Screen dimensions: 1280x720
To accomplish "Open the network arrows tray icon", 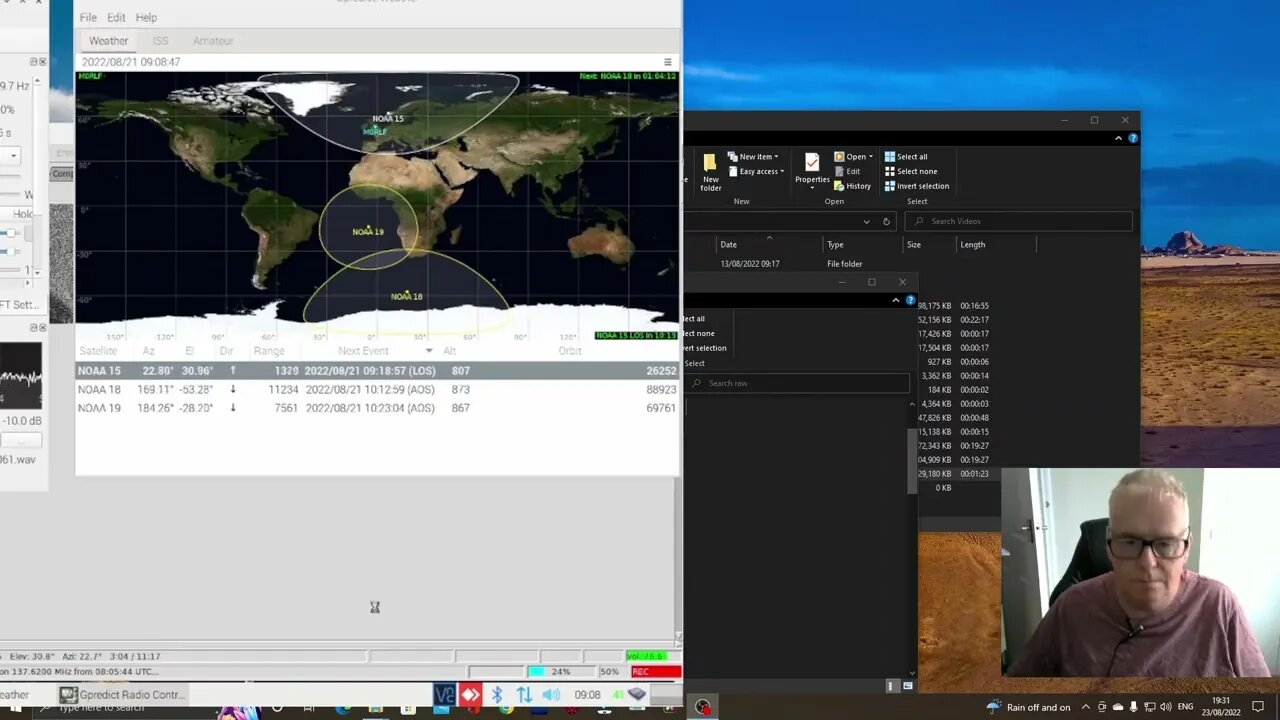I will click(524, 695).
